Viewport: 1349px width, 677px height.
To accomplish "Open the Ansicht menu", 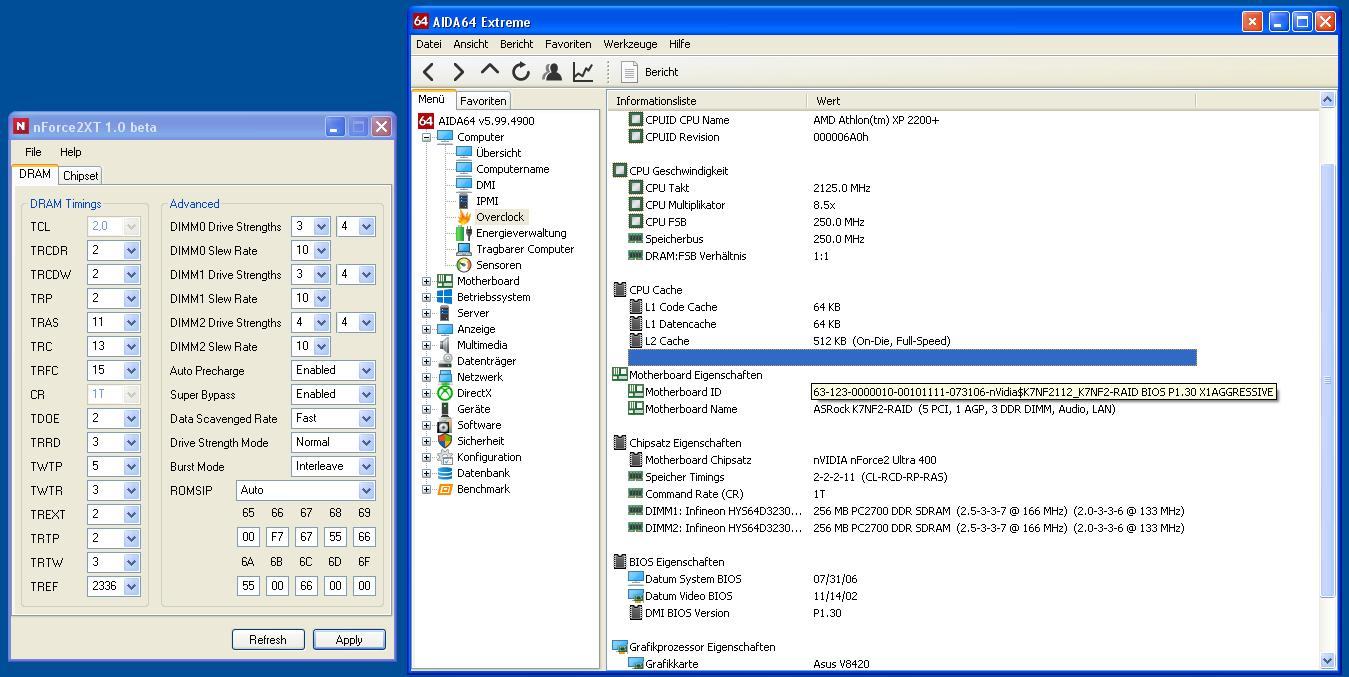I will [471, 44].
